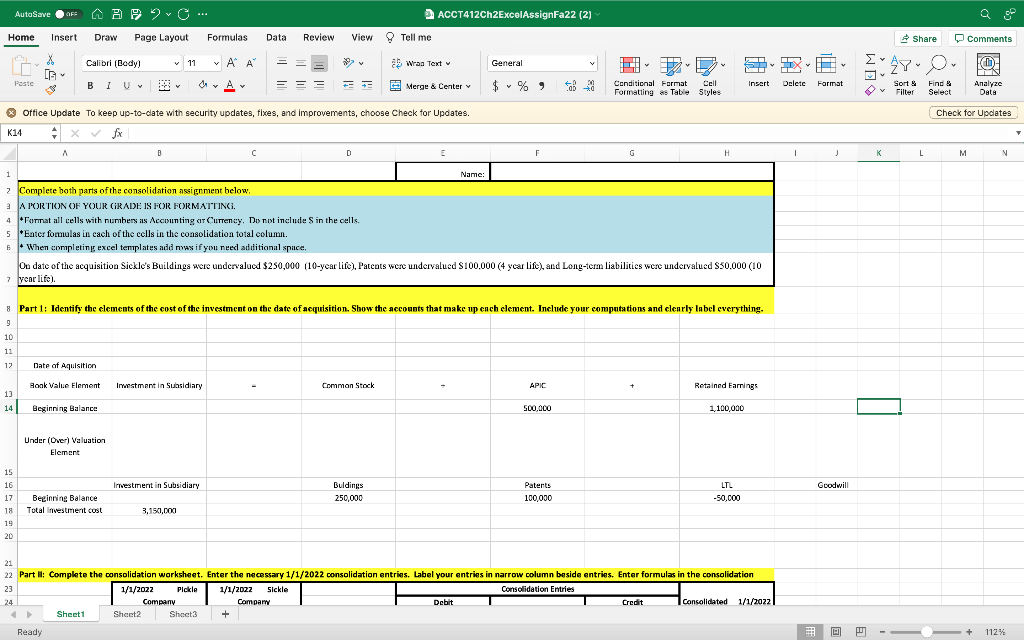1024x640 pixels.
Task: Open the Formulas ribbon tab
Action: click(227, 37)
